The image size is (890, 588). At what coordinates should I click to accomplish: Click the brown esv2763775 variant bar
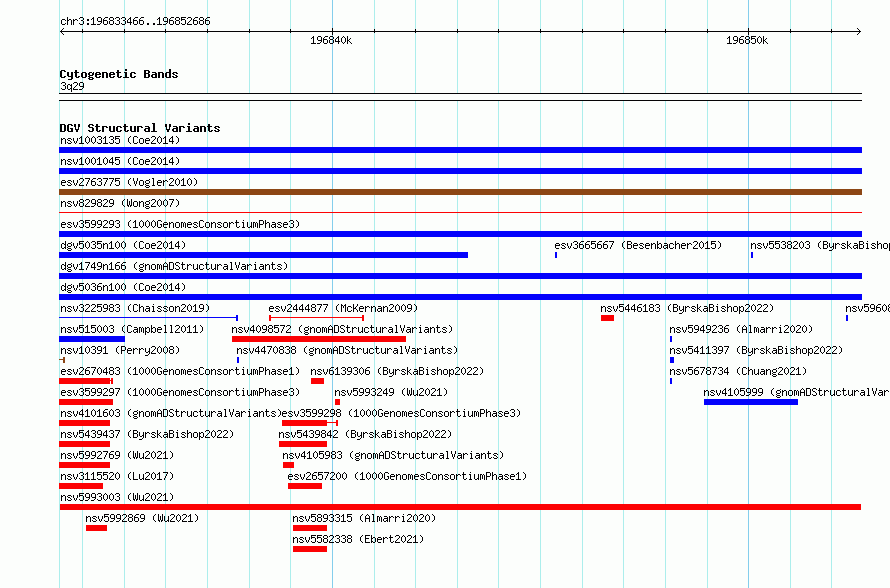coord(460,192)
